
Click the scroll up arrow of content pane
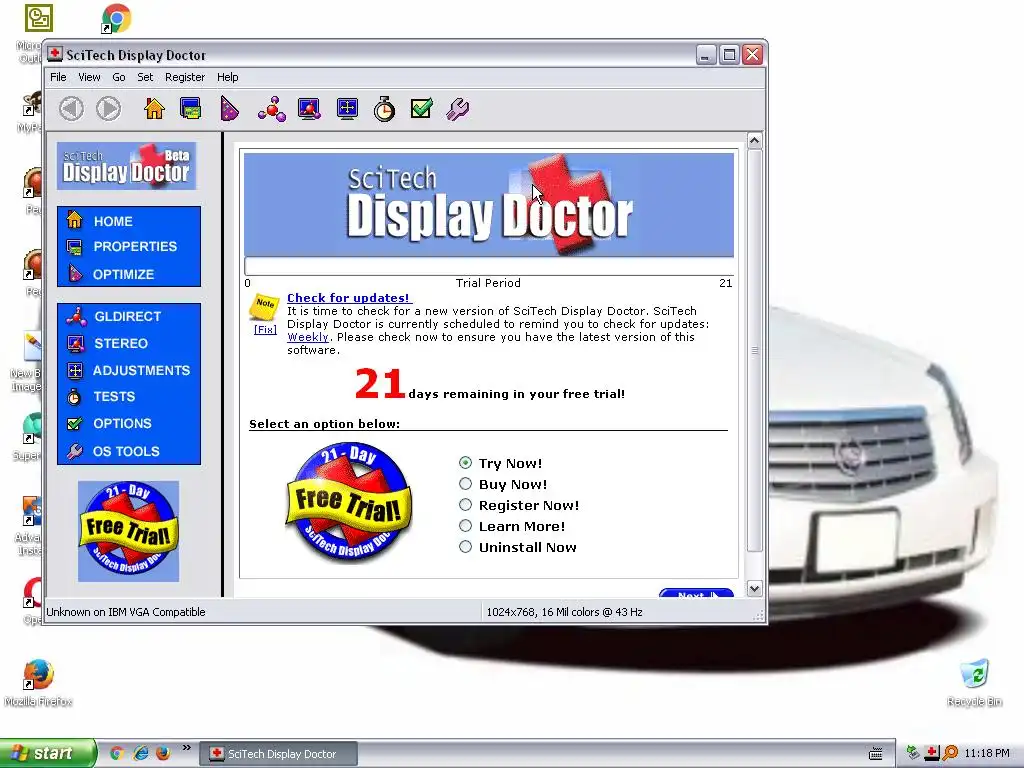pyautogui.click(x=754, y=140)
